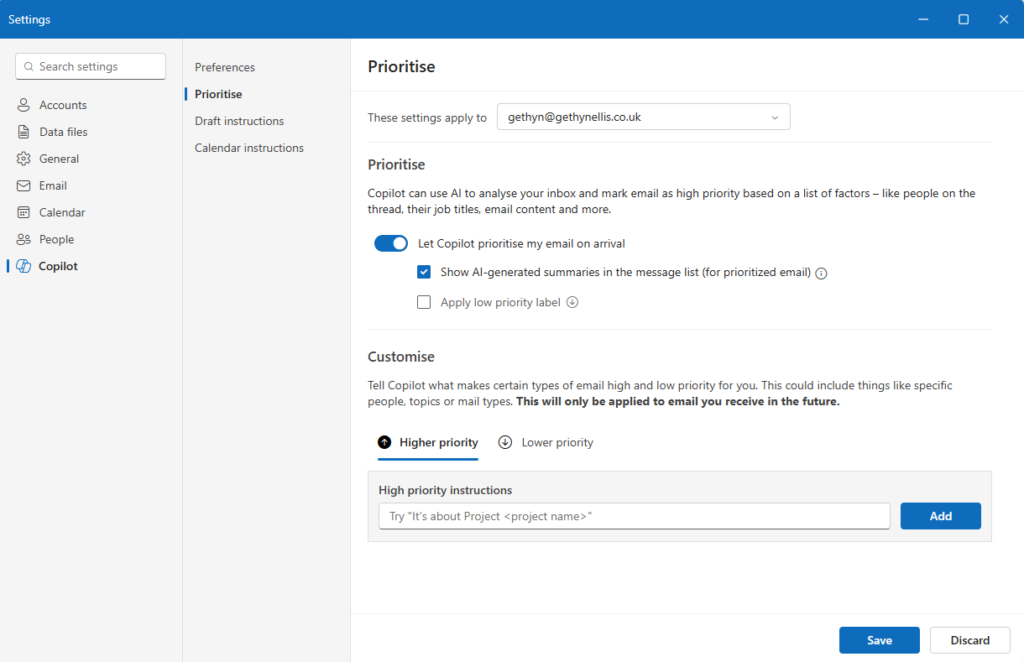Click the People icon in sidebar
Image resolution: width=1024 pixels, height=662 pixels.
point(24,239)
